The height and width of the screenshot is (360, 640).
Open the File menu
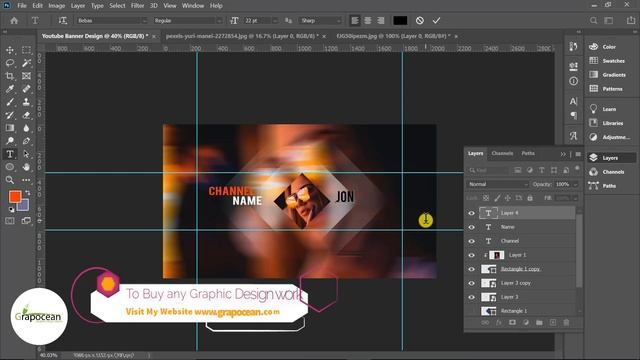[22, 6]
